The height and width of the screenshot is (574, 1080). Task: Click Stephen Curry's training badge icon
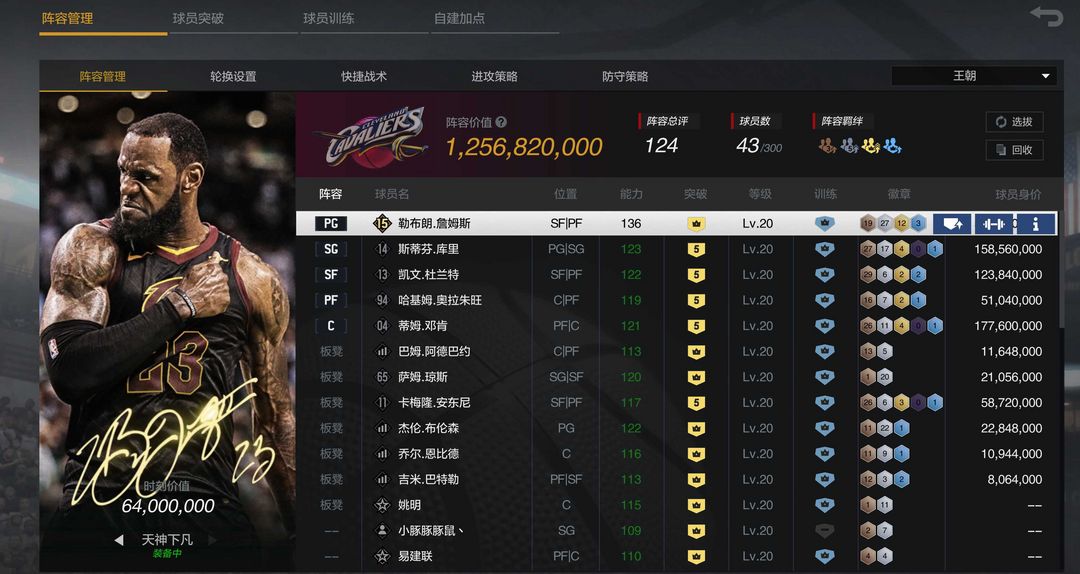(824, 249)
